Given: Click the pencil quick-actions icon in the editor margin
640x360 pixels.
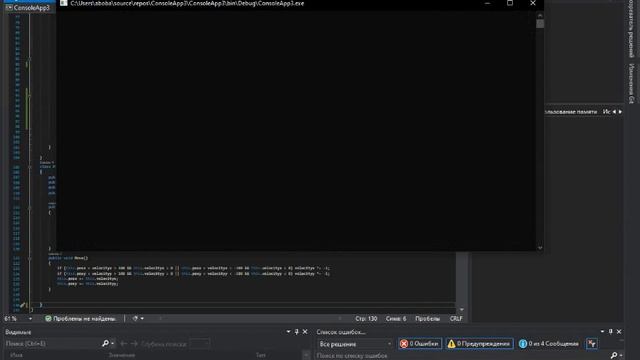Looking at the screenshot, I should (x=22, y=305).
